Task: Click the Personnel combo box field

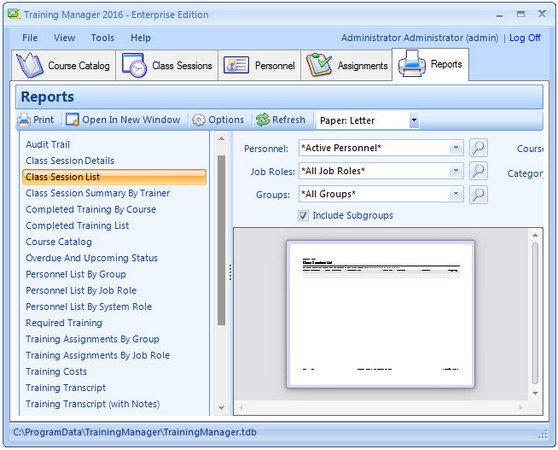Action: point(381,148)
